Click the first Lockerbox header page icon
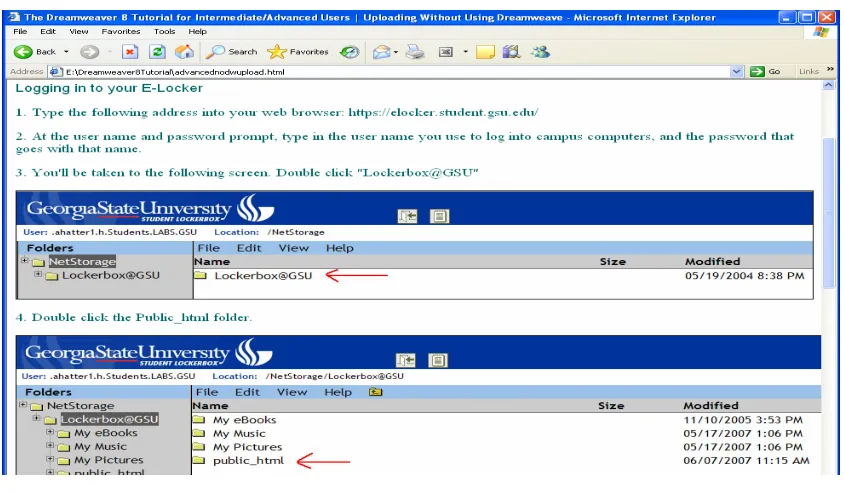 pyautogui.click(x=439, y=216)
